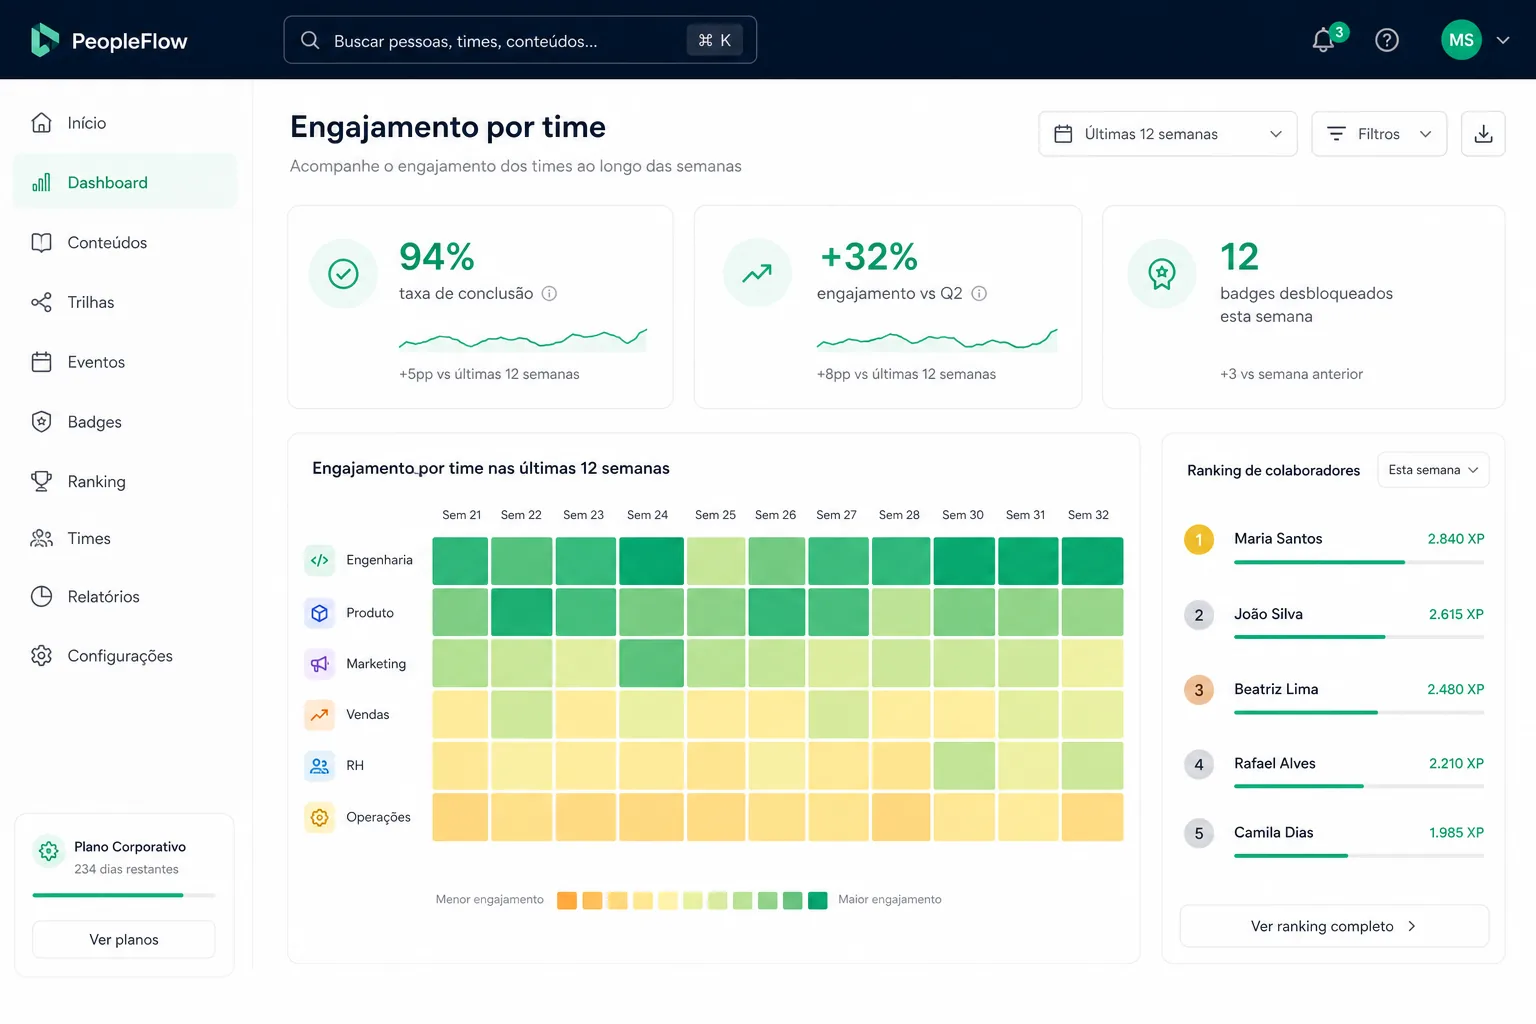1536x1024 pixels.
Task: Click Maria Santos XP progress bar
Action: 1359,562
